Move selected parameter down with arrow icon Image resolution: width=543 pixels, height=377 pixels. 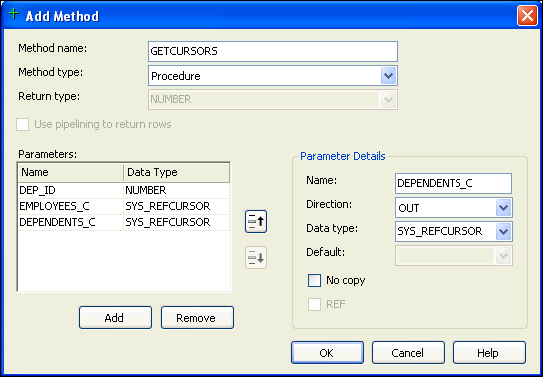click(256, 258)
